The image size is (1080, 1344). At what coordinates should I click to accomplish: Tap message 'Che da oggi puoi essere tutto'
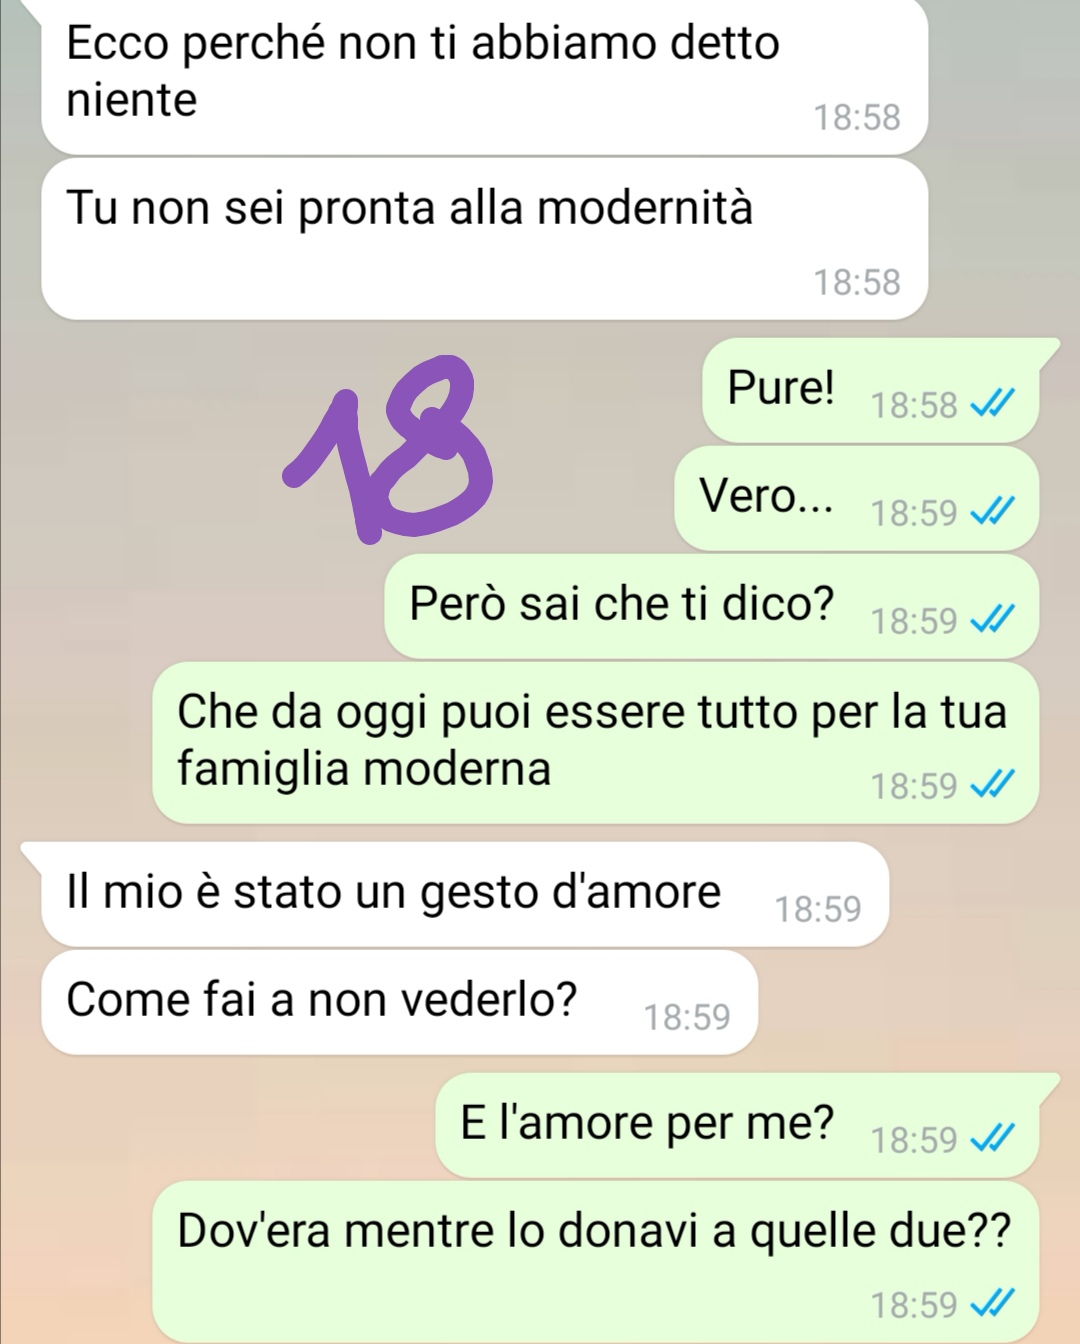[x=595, y=743]
